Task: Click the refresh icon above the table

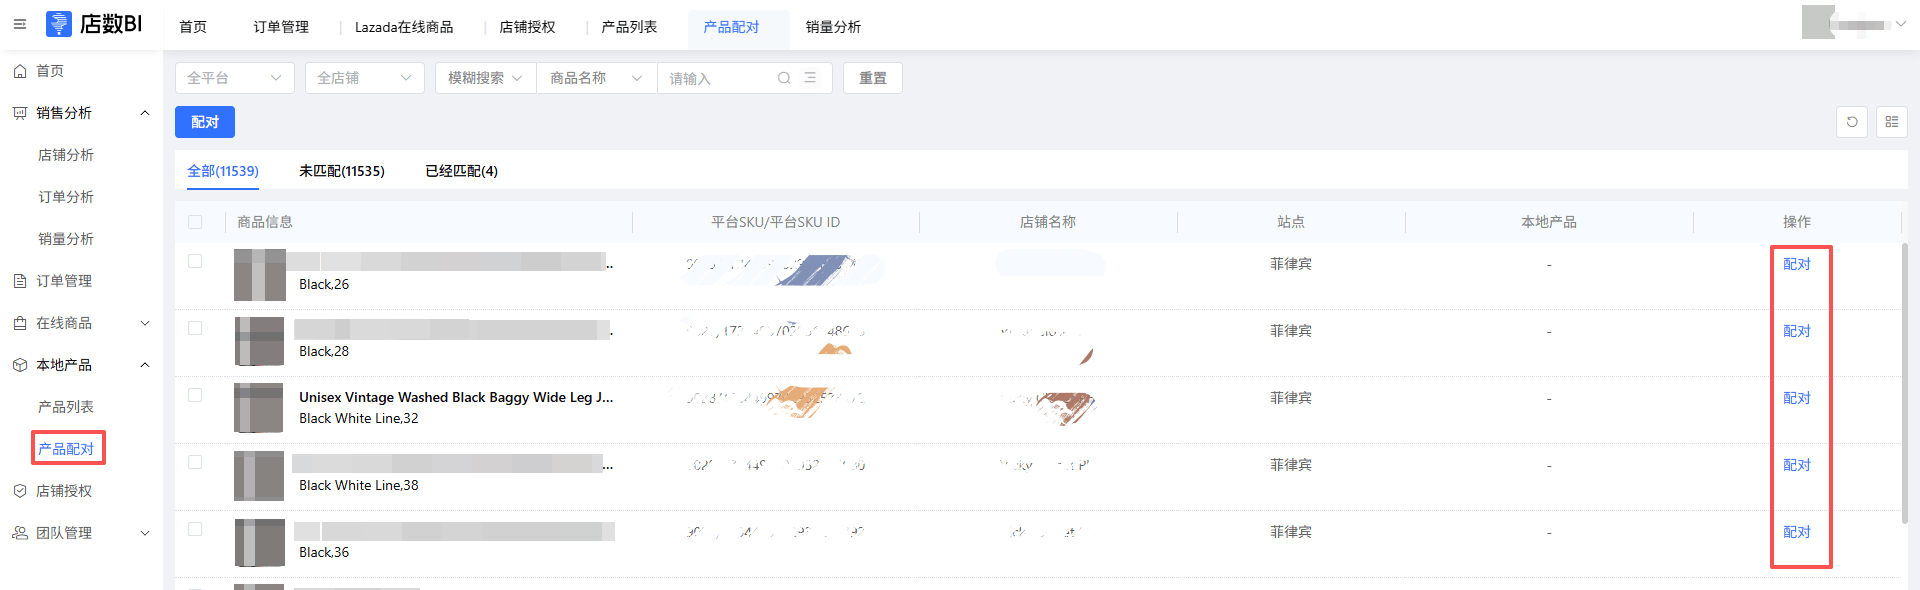Action: [x=1852, y=122]
